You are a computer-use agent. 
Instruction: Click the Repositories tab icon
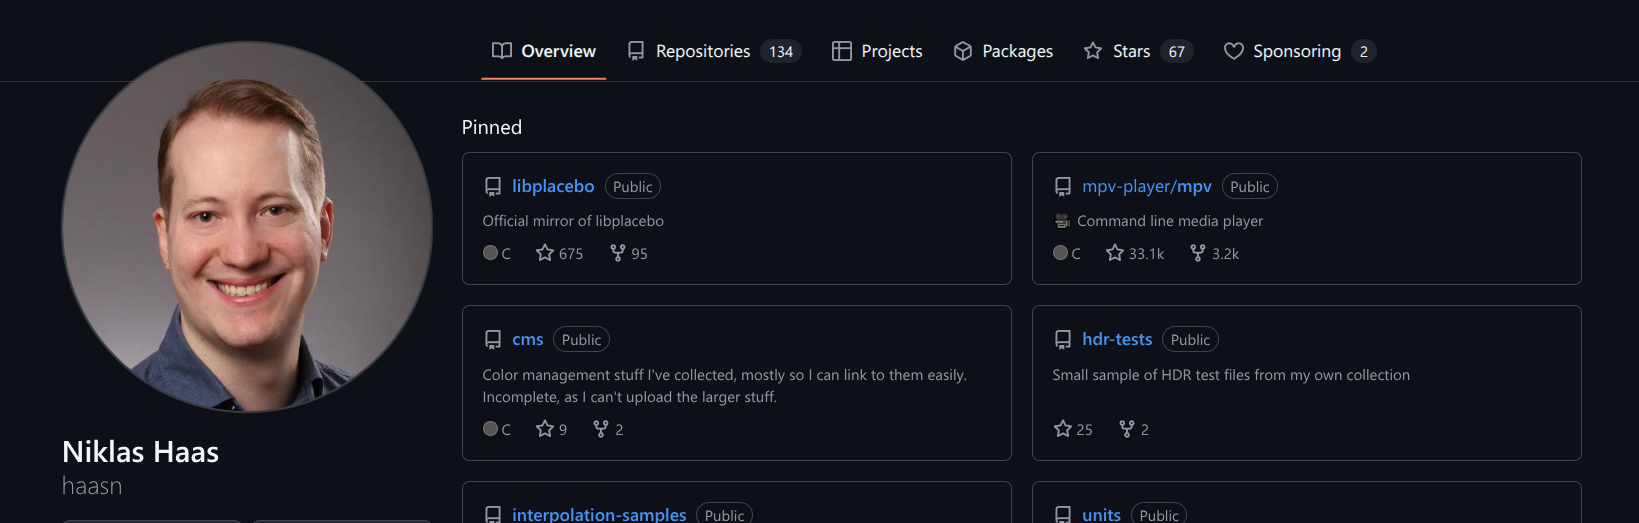coord(636,50)
